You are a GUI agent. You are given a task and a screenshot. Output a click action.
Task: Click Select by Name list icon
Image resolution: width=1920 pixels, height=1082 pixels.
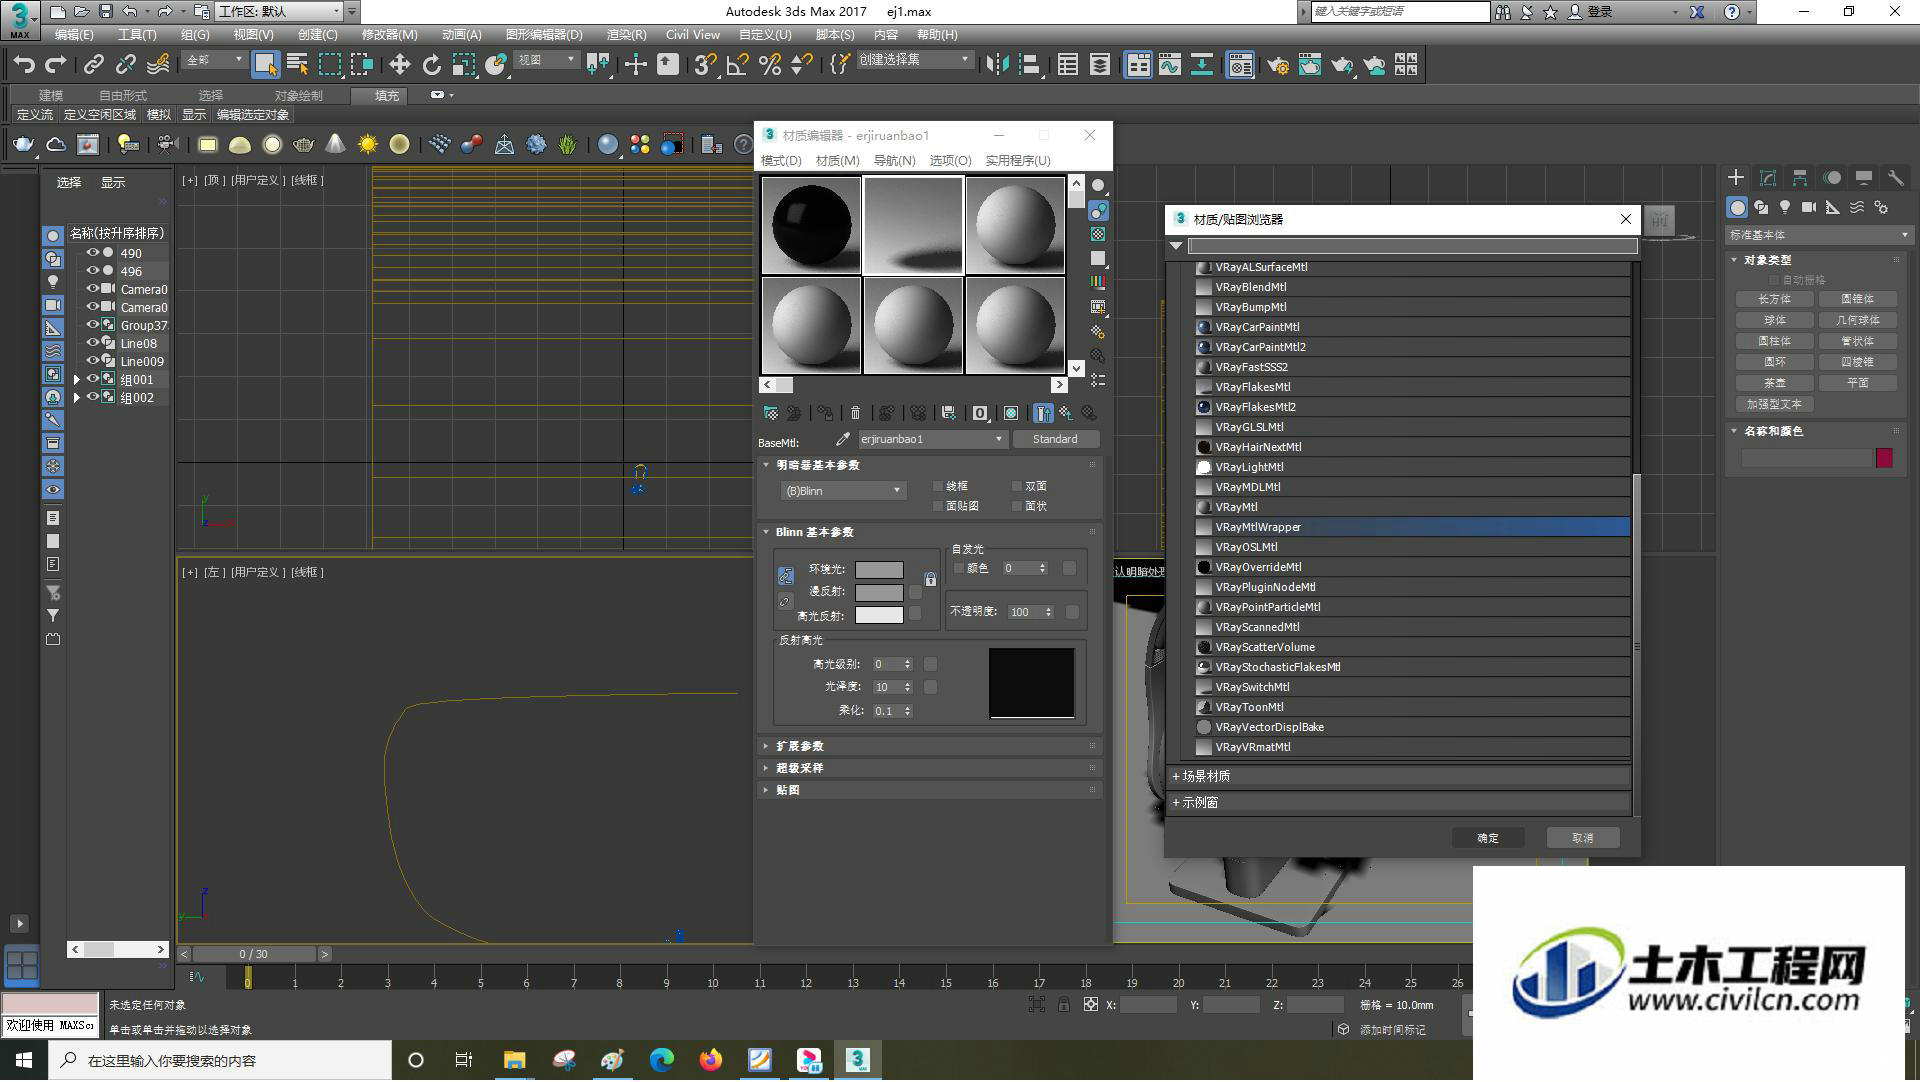click(x=297, y=65)
